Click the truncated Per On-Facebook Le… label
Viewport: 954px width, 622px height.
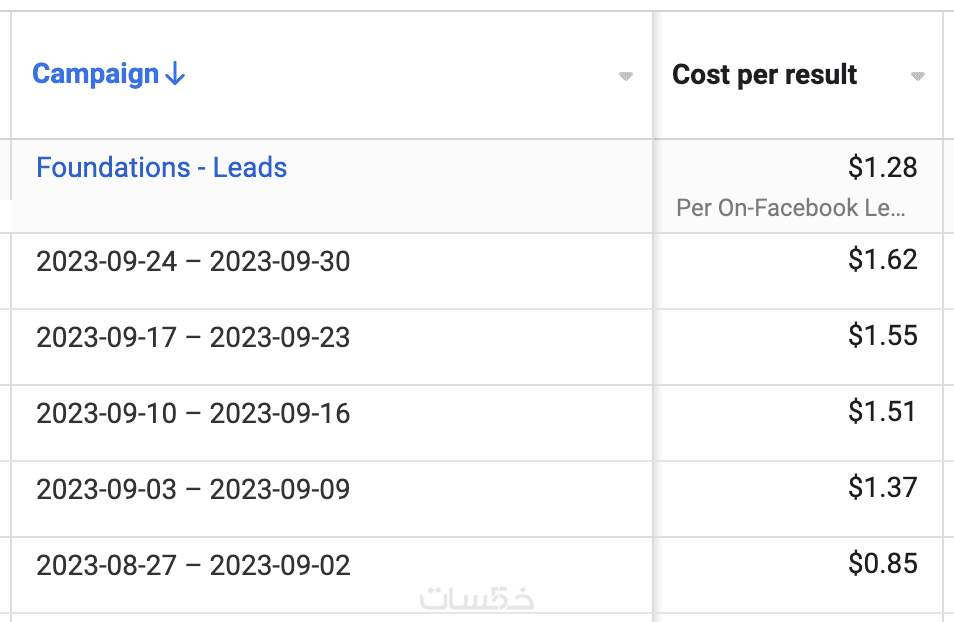click(x=792, y=208)
